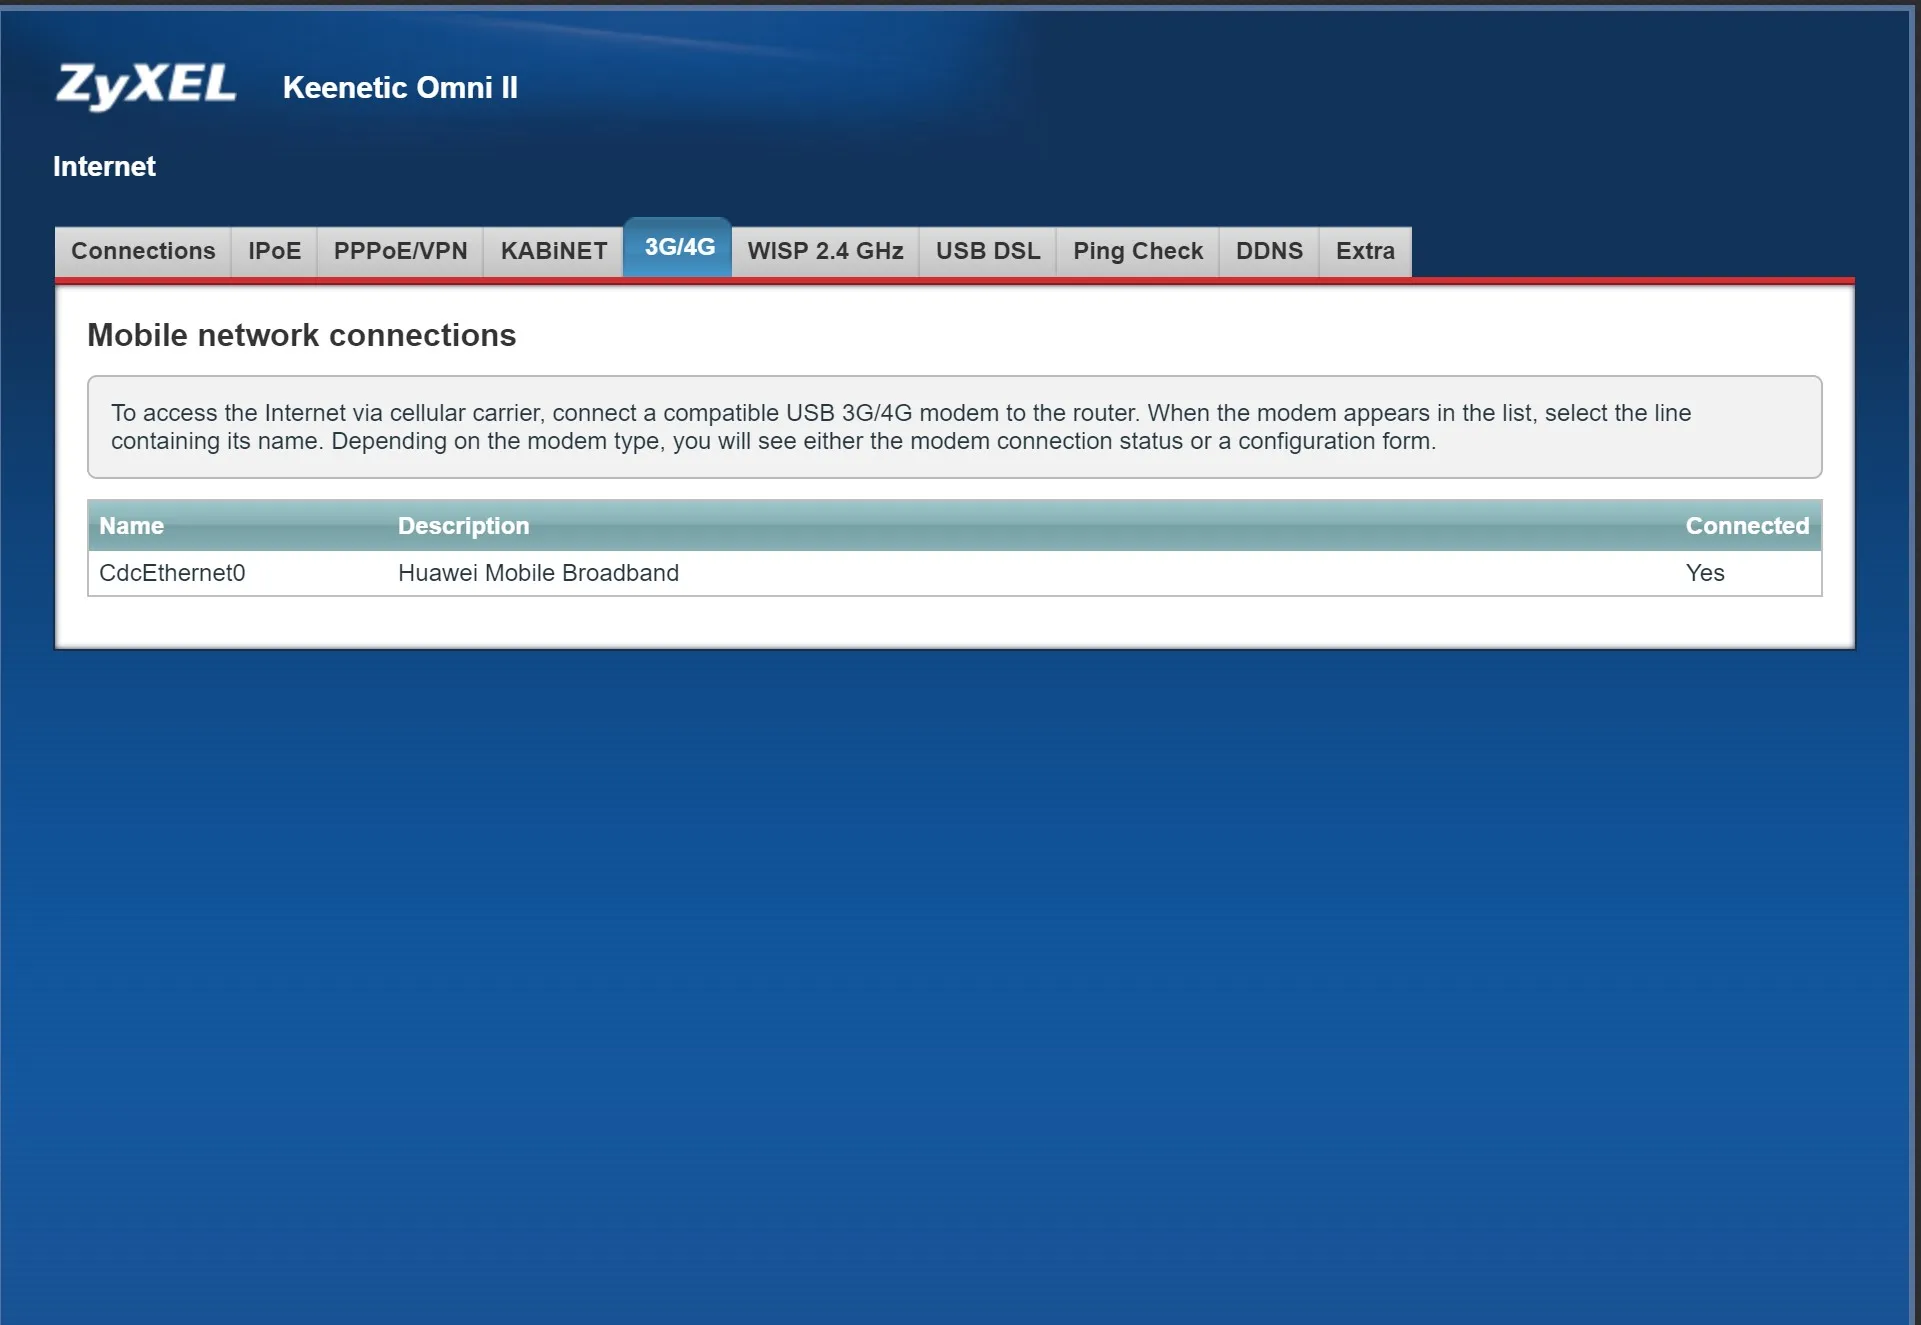Open the USB DSL tab
Screen dimensions: 1921x1325
pos(988,251)
